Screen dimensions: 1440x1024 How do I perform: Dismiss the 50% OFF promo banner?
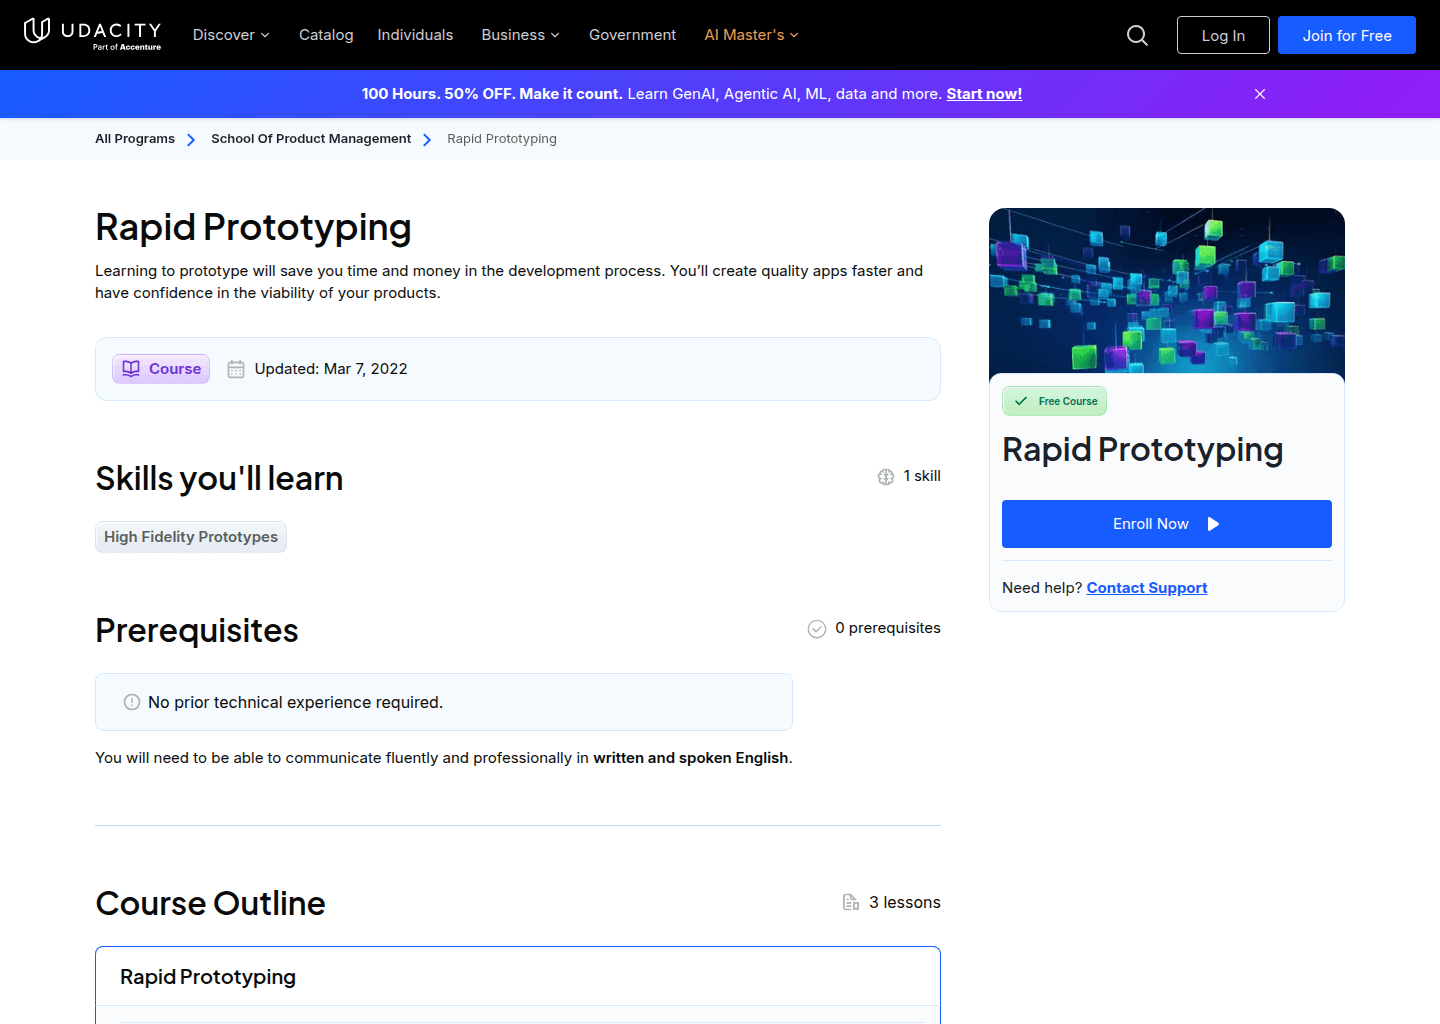[x=1259, y=93]
